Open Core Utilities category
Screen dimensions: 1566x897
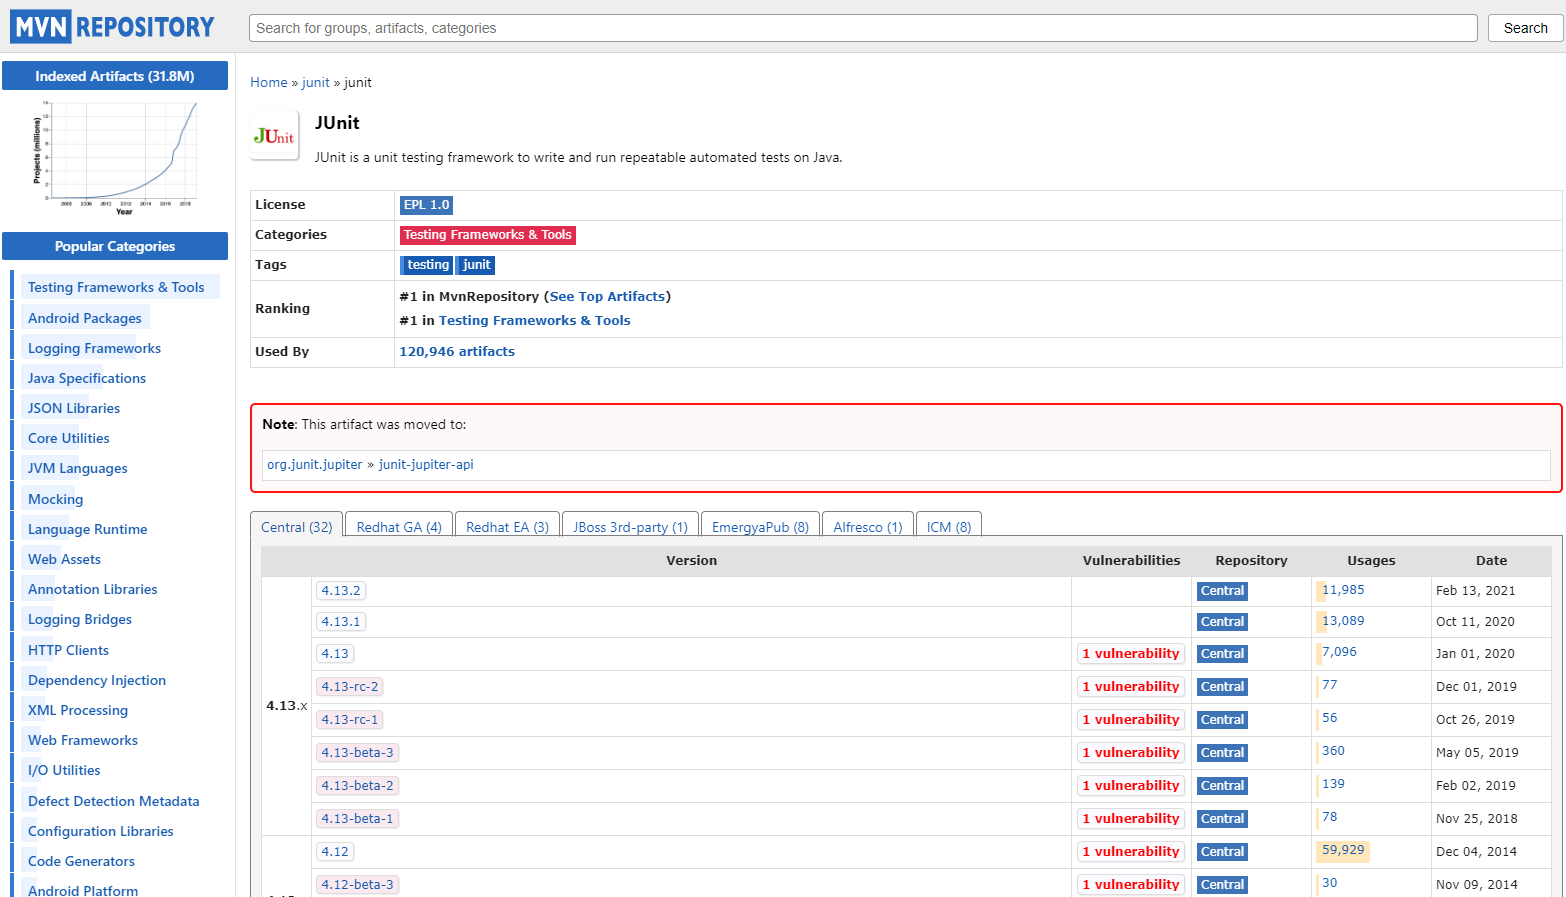[69, 438]
